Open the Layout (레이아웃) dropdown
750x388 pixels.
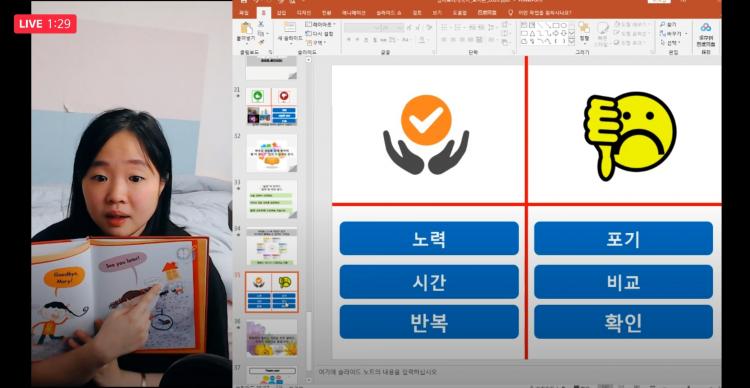(x=320, y=24)
